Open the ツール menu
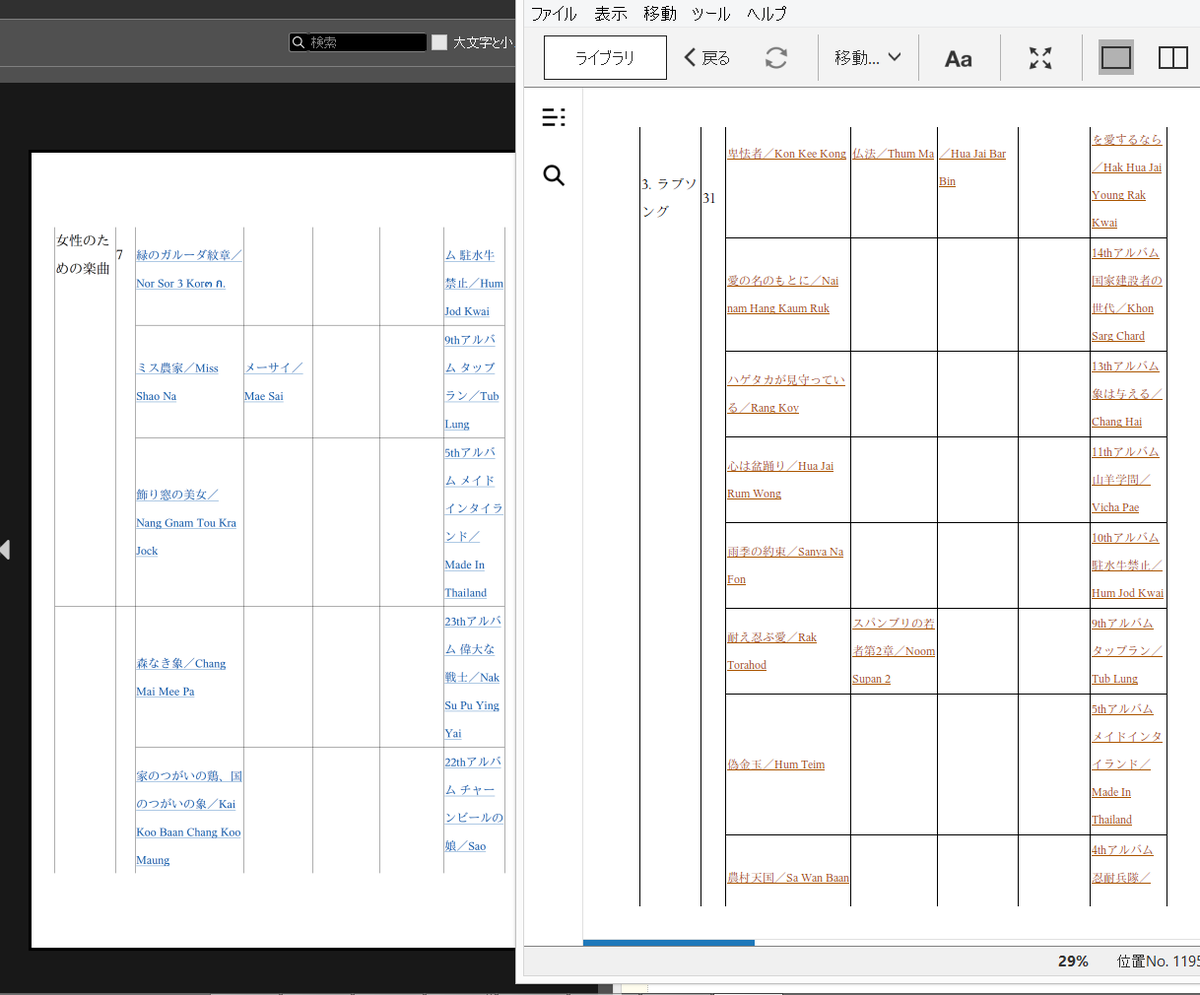This screenshot has width=1200, height=995. click(x=711, y=14)
